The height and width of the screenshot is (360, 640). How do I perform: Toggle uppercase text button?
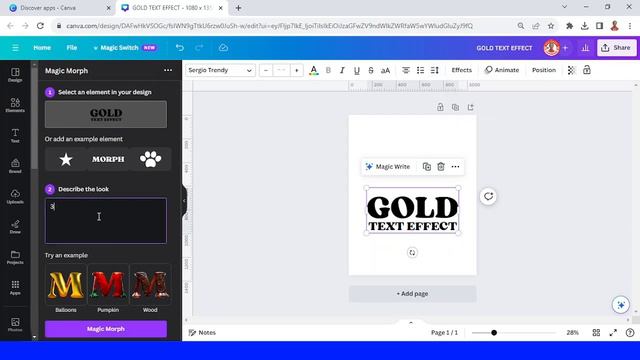[385, 70]
